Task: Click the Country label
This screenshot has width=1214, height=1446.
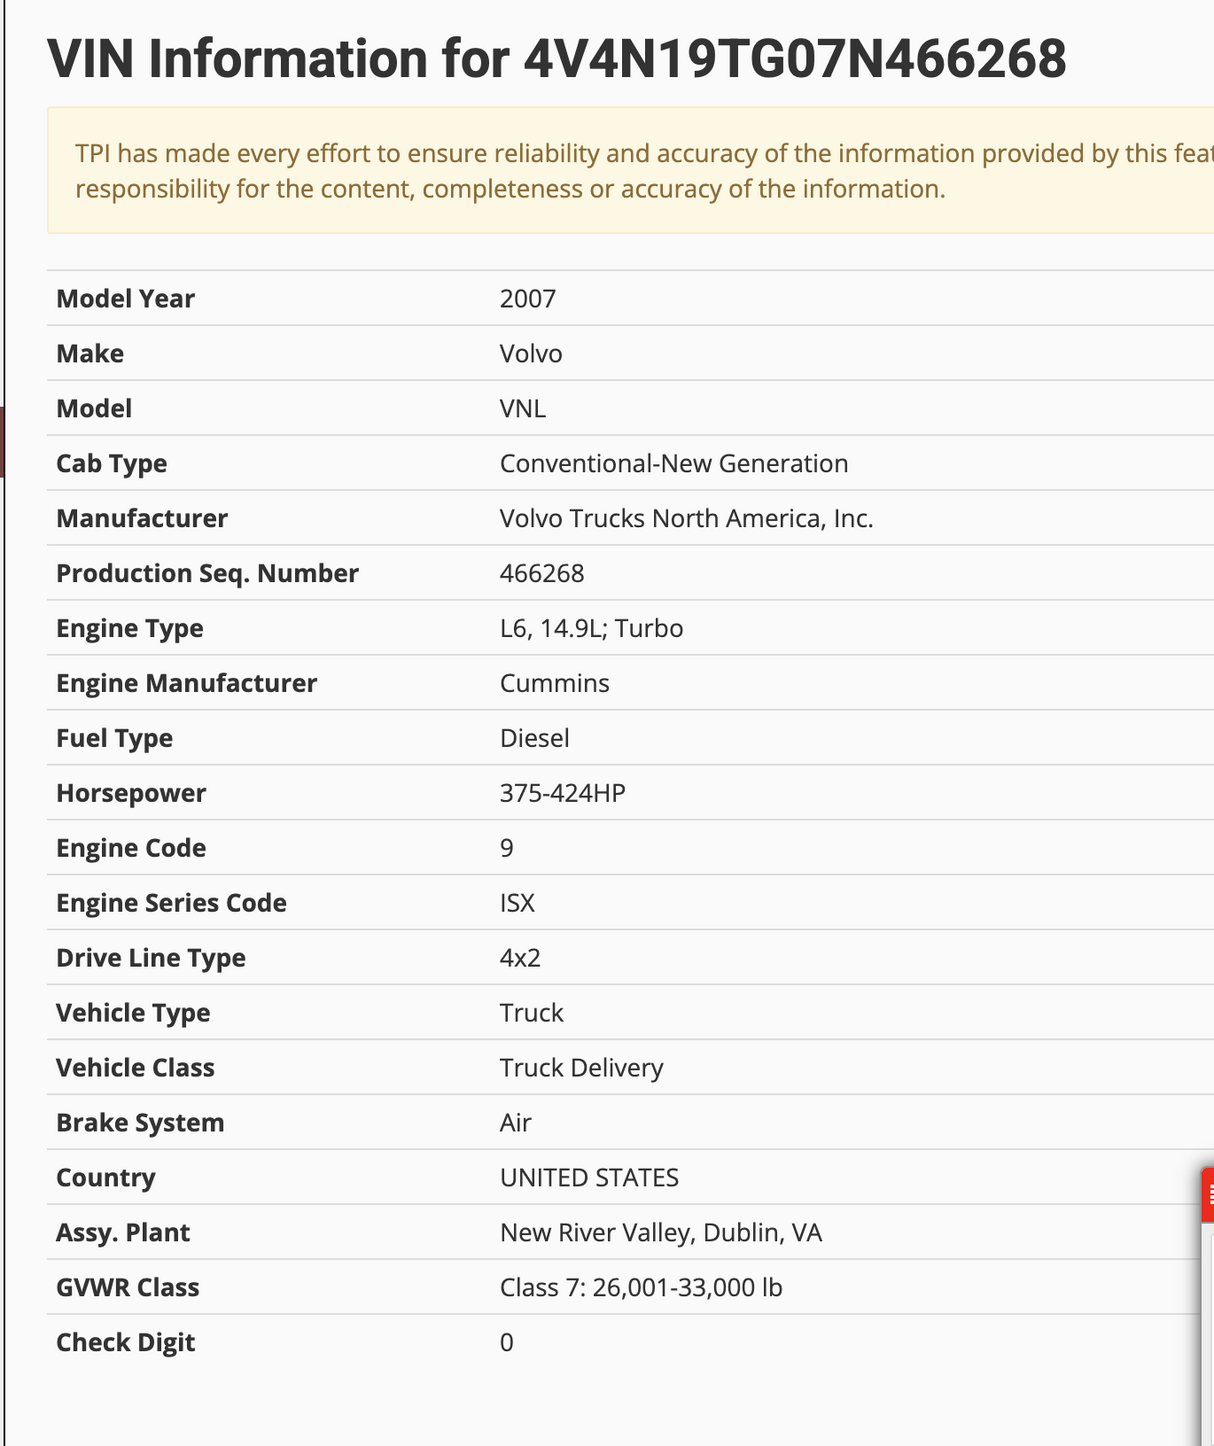Action: point(106,1179)
